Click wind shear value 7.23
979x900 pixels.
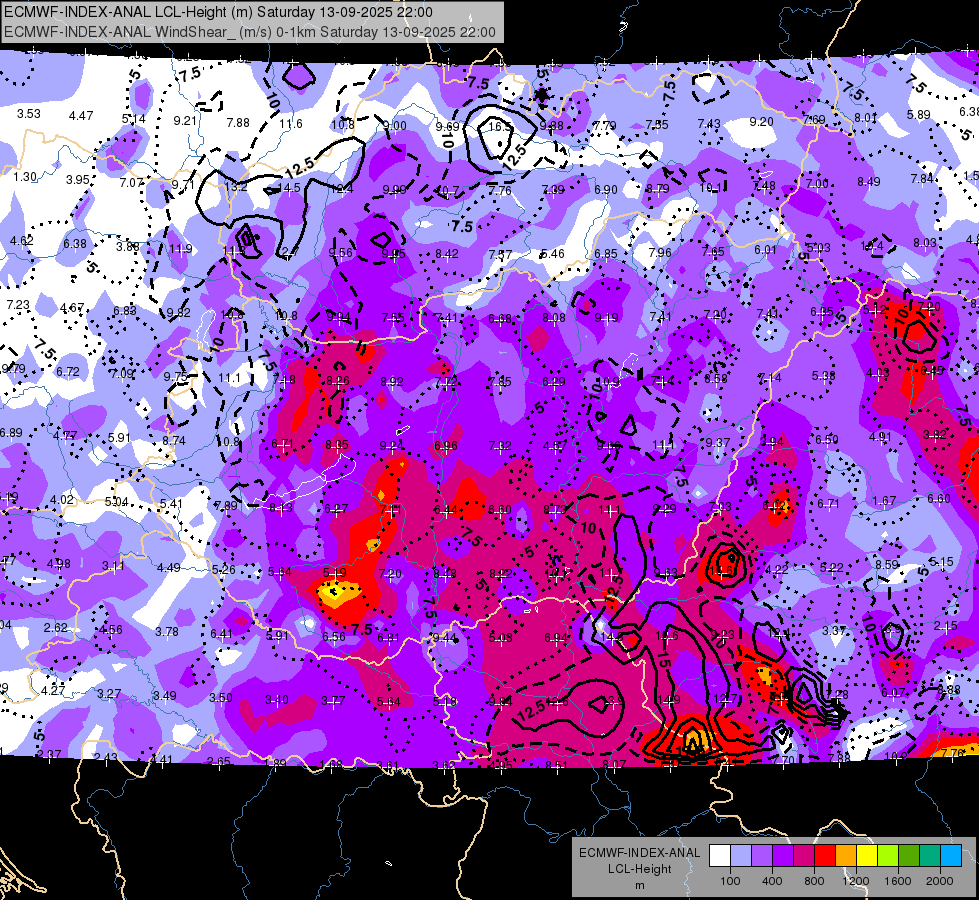click(x=18, y=304)
